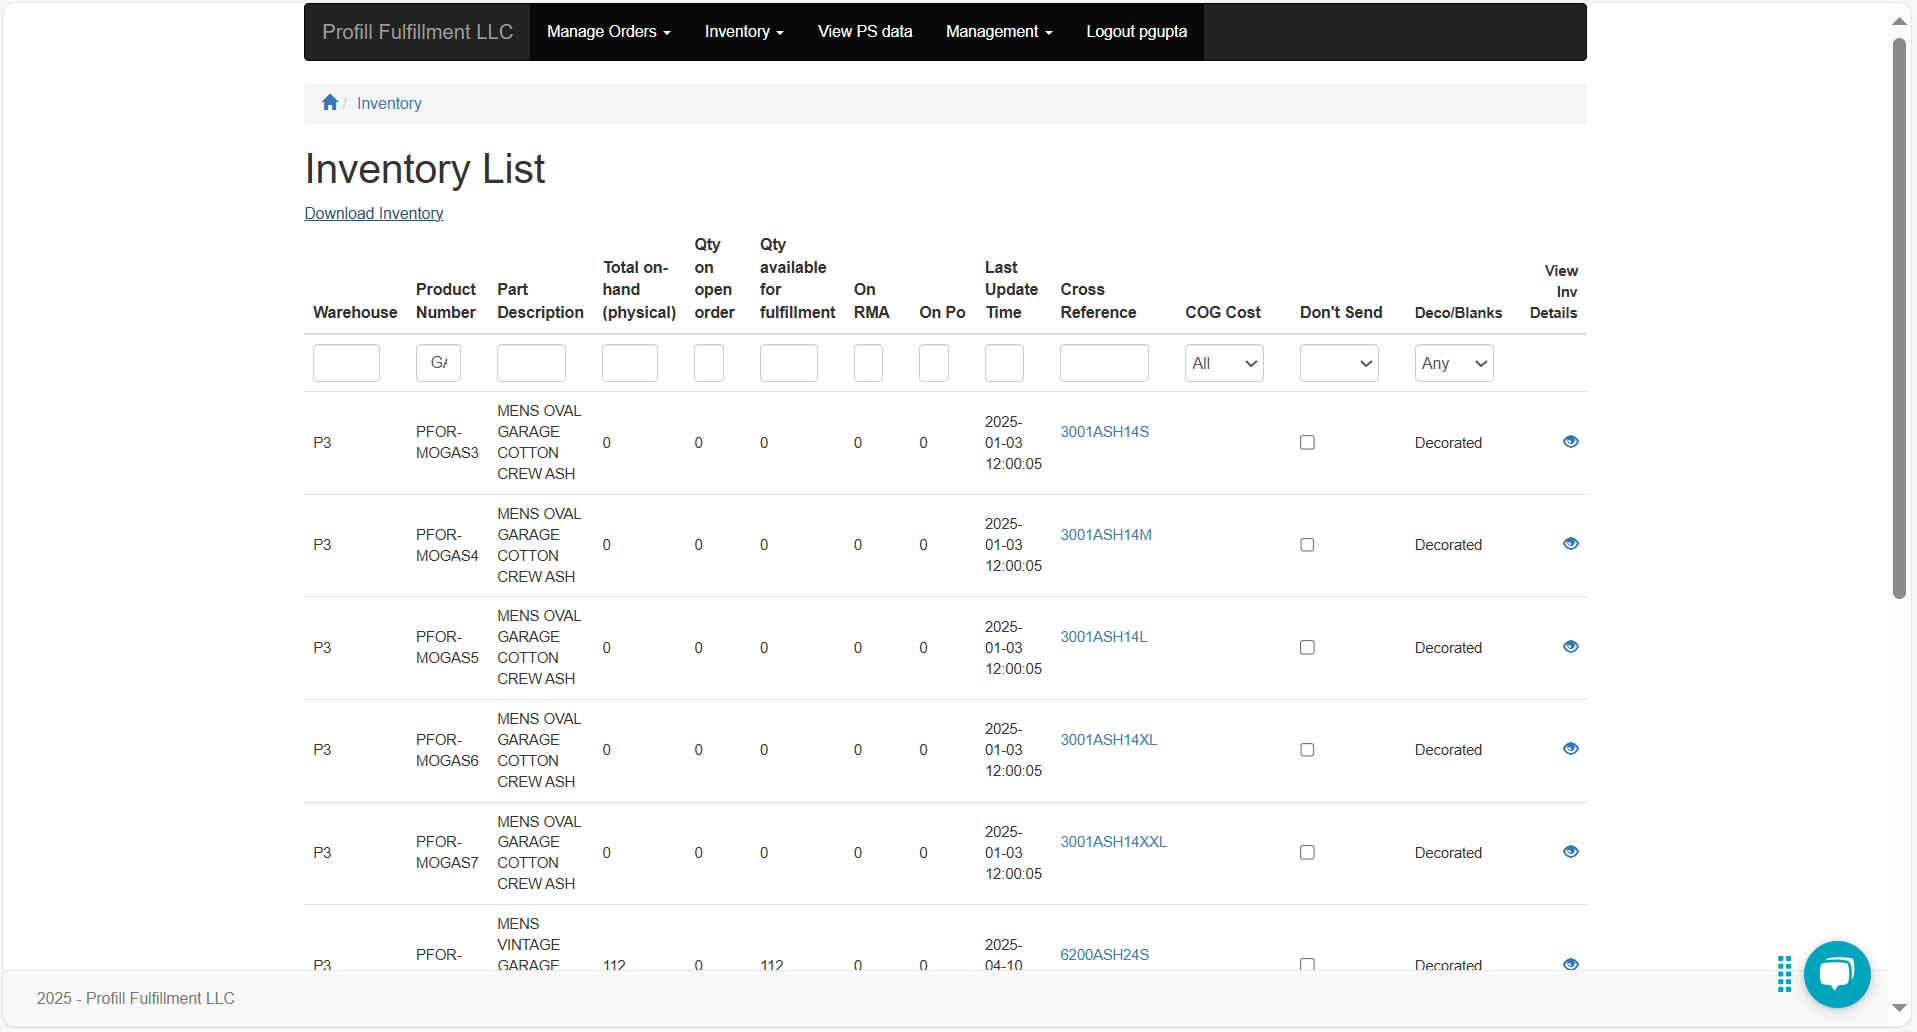
Task: View inventory details for PFOR-MOGAS4
Action: click(1571, 544)
